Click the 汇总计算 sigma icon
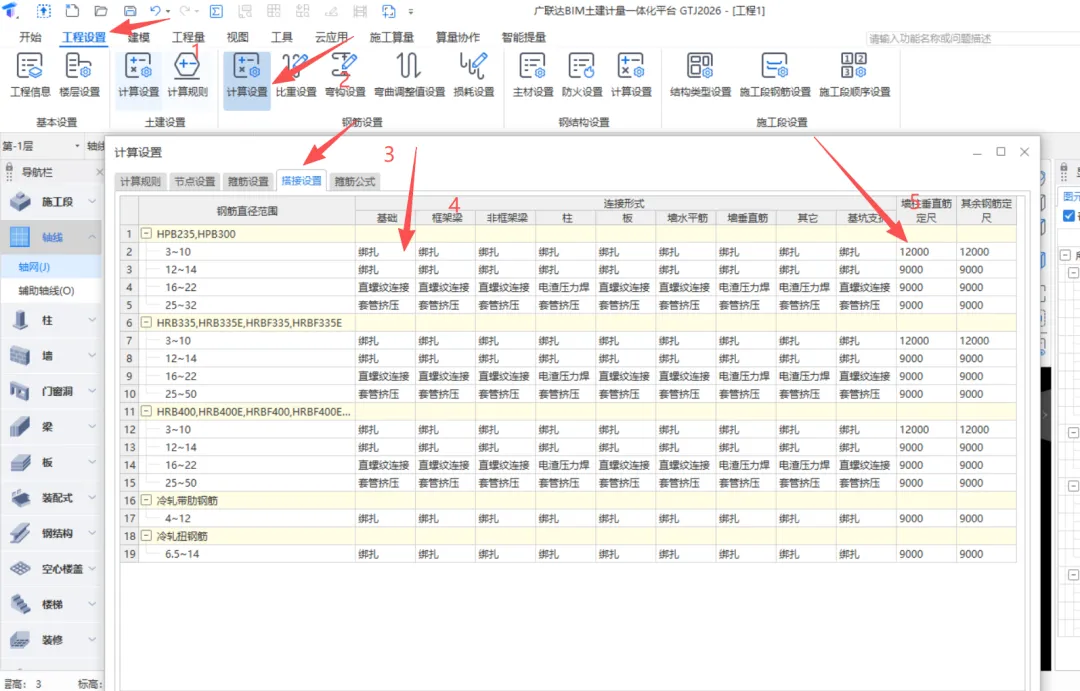This screenshot has width=1080, height=691. [216, 11]
